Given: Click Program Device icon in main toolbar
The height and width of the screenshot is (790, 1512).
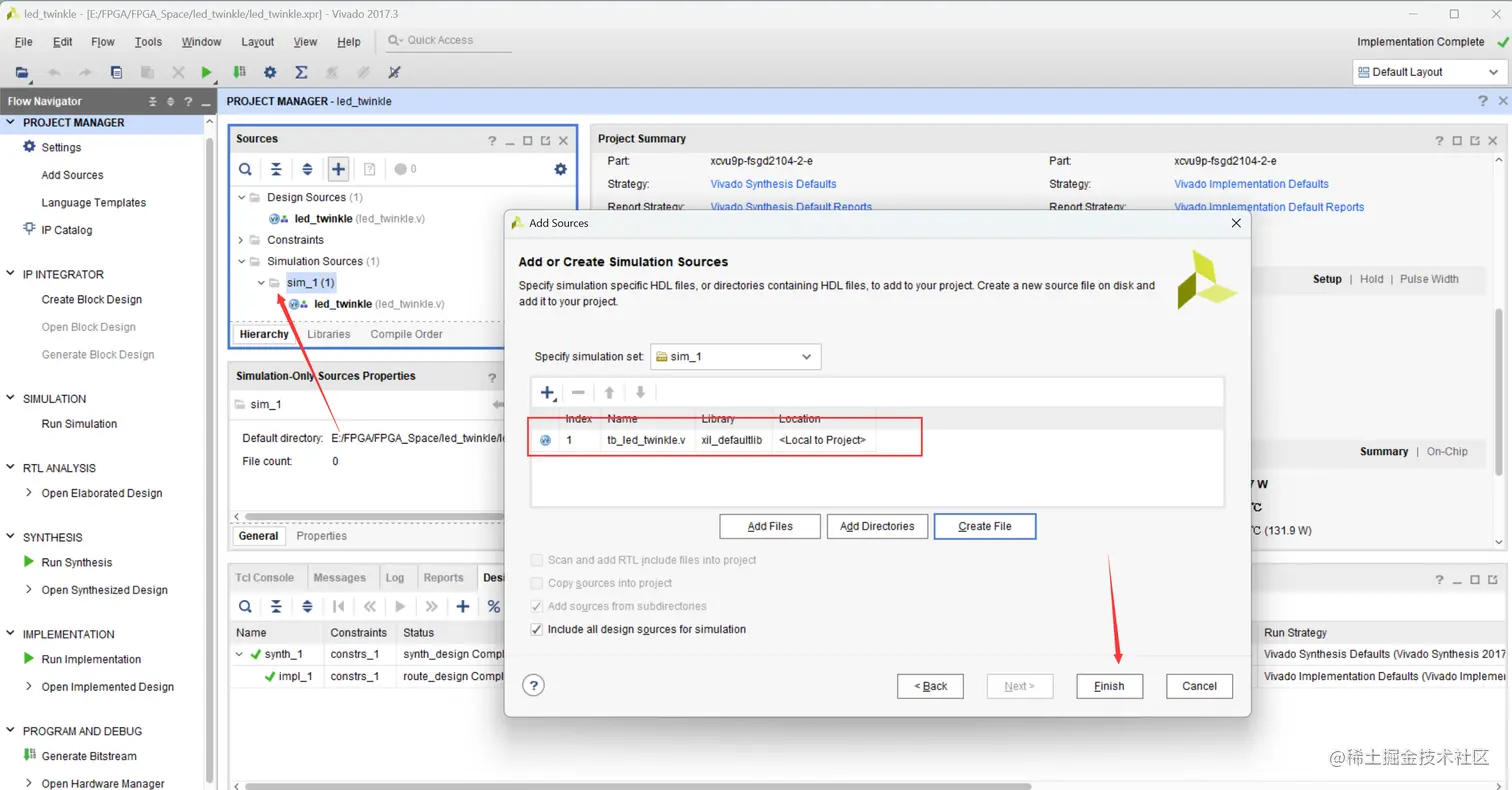Looking at the screenshot, I should (x=239, y=72).
